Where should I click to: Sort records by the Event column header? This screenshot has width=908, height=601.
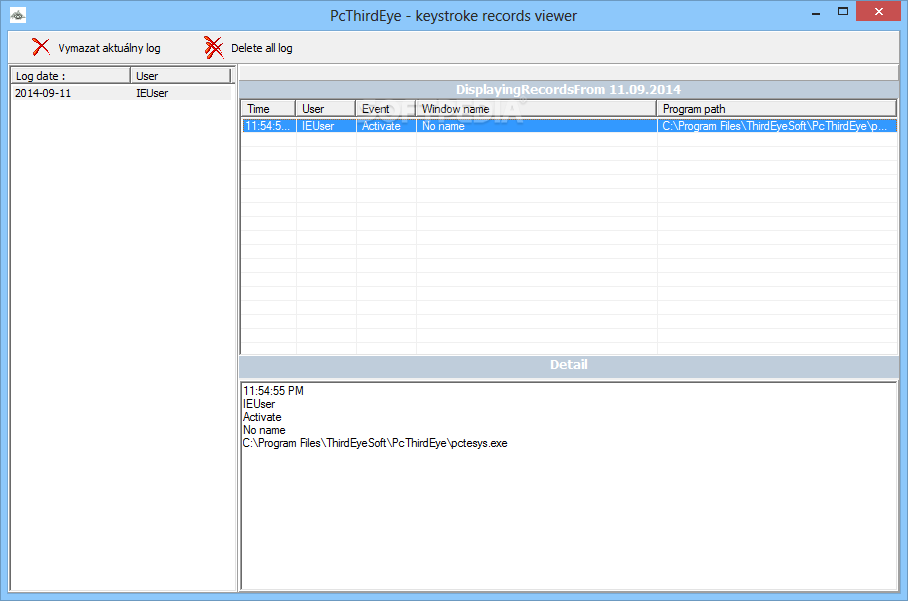386,109
